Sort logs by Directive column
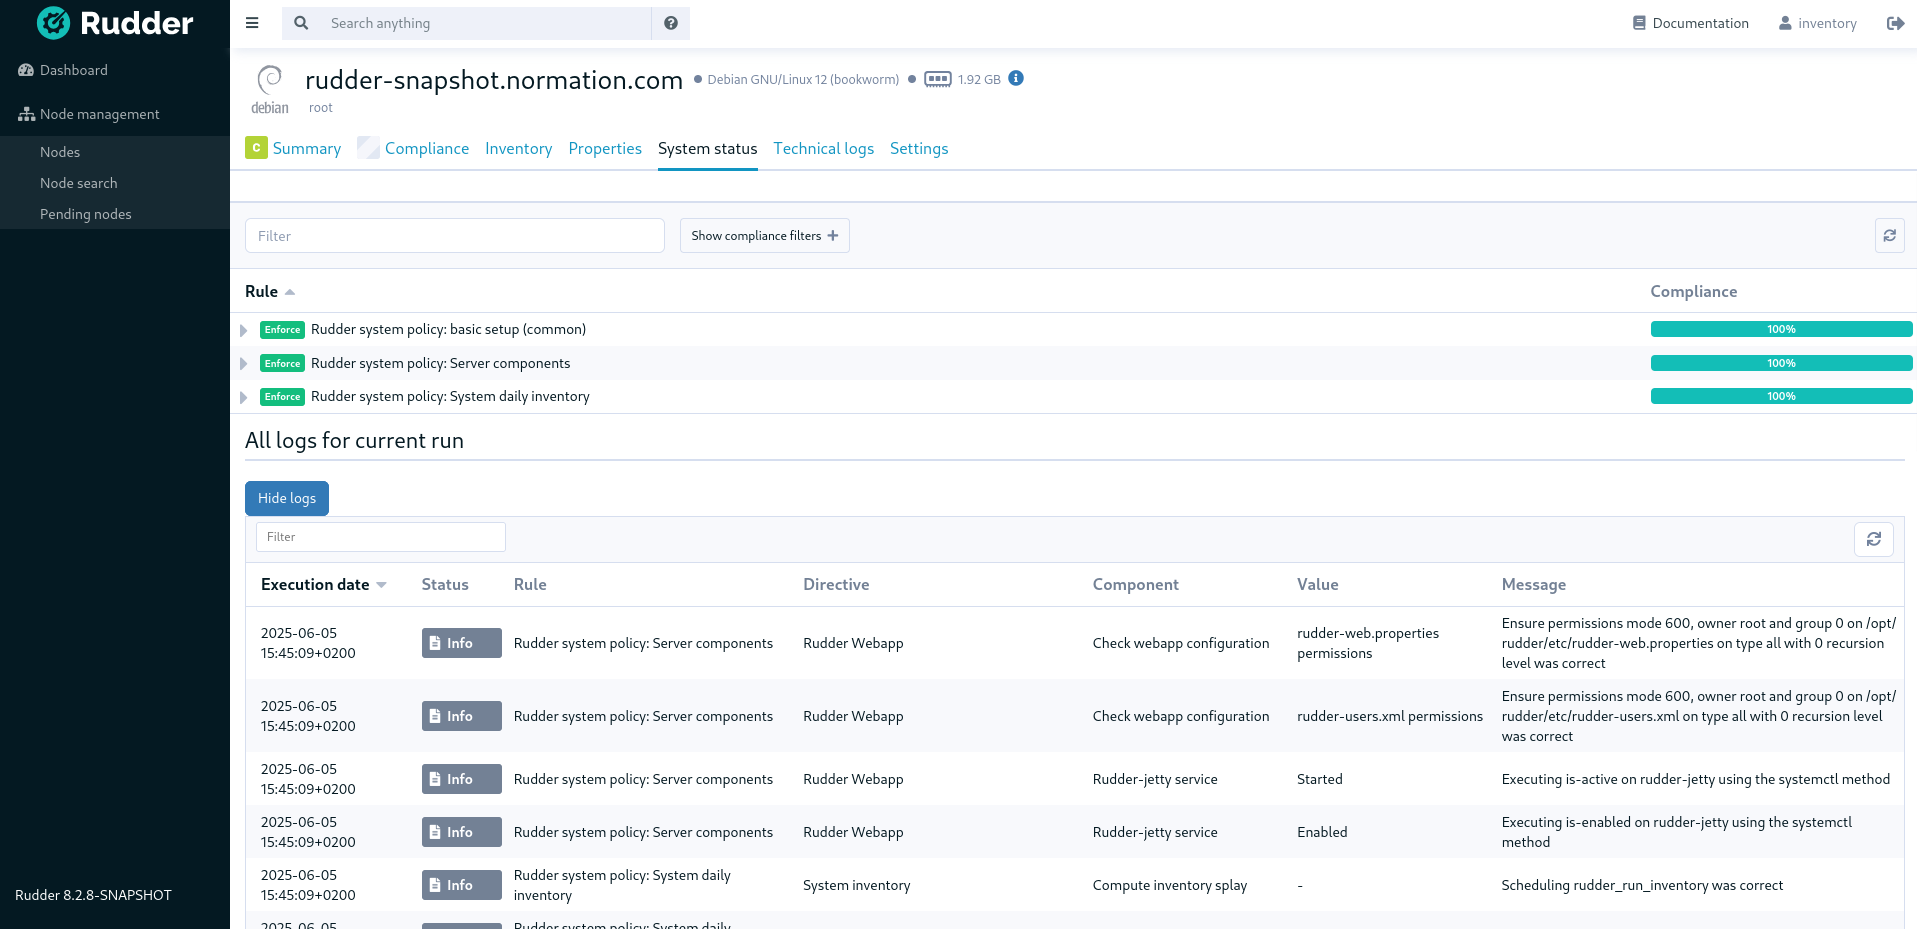Image resolution: width=1917 pixels, height=929 pixels. tap(836, 584)
